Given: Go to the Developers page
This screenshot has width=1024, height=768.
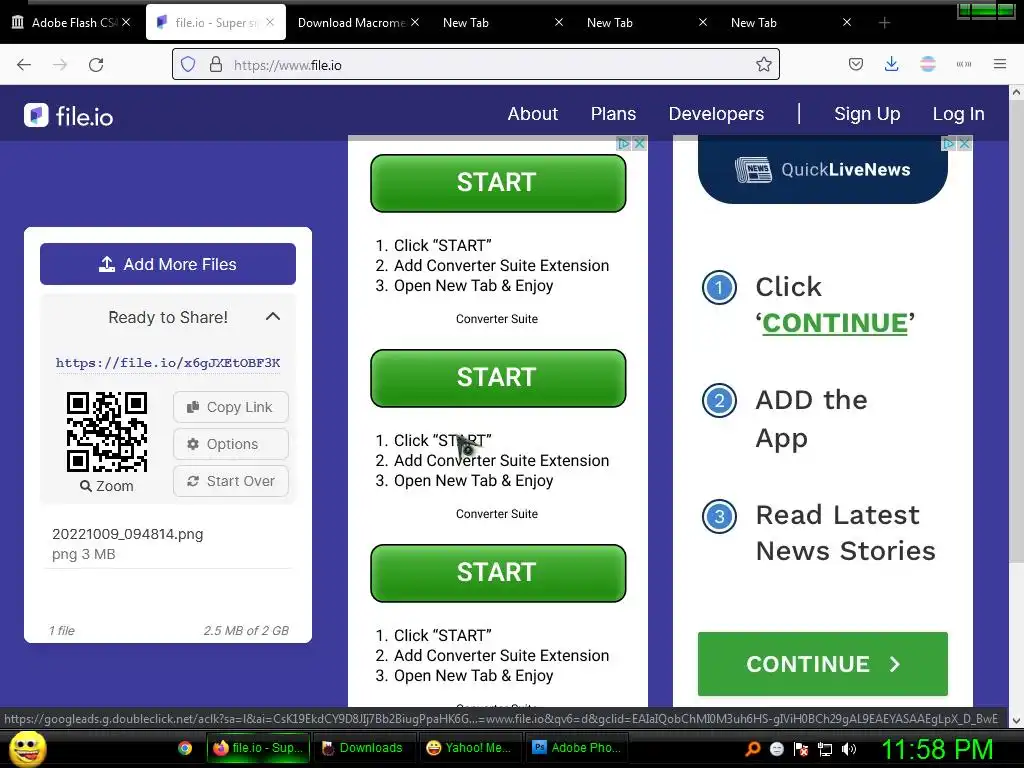Looking at the screenshot, I should [716, 114].
